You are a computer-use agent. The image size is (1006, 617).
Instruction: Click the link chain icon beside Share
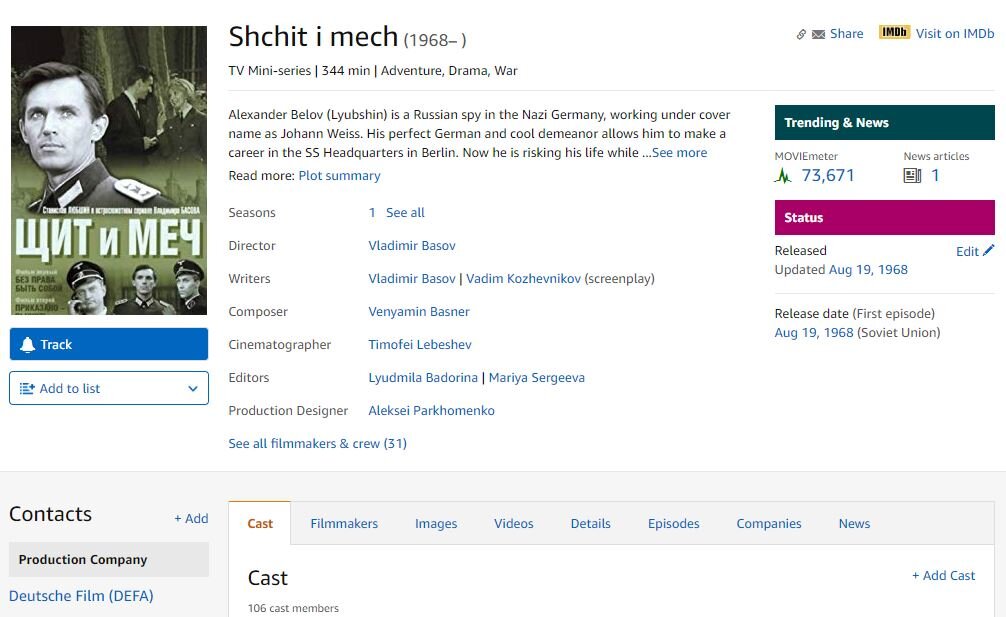tap(801, 34)
